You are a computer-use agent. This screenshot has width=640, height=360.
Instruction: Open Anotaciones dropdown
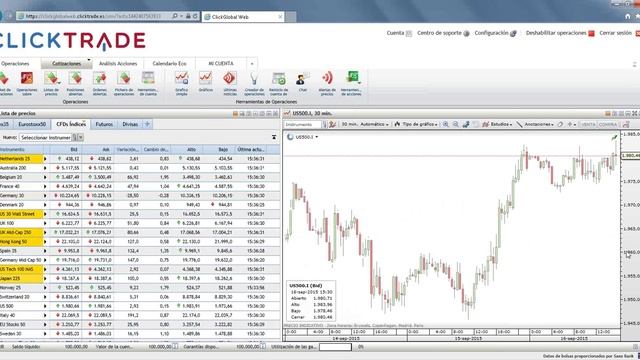click(535, 124)
